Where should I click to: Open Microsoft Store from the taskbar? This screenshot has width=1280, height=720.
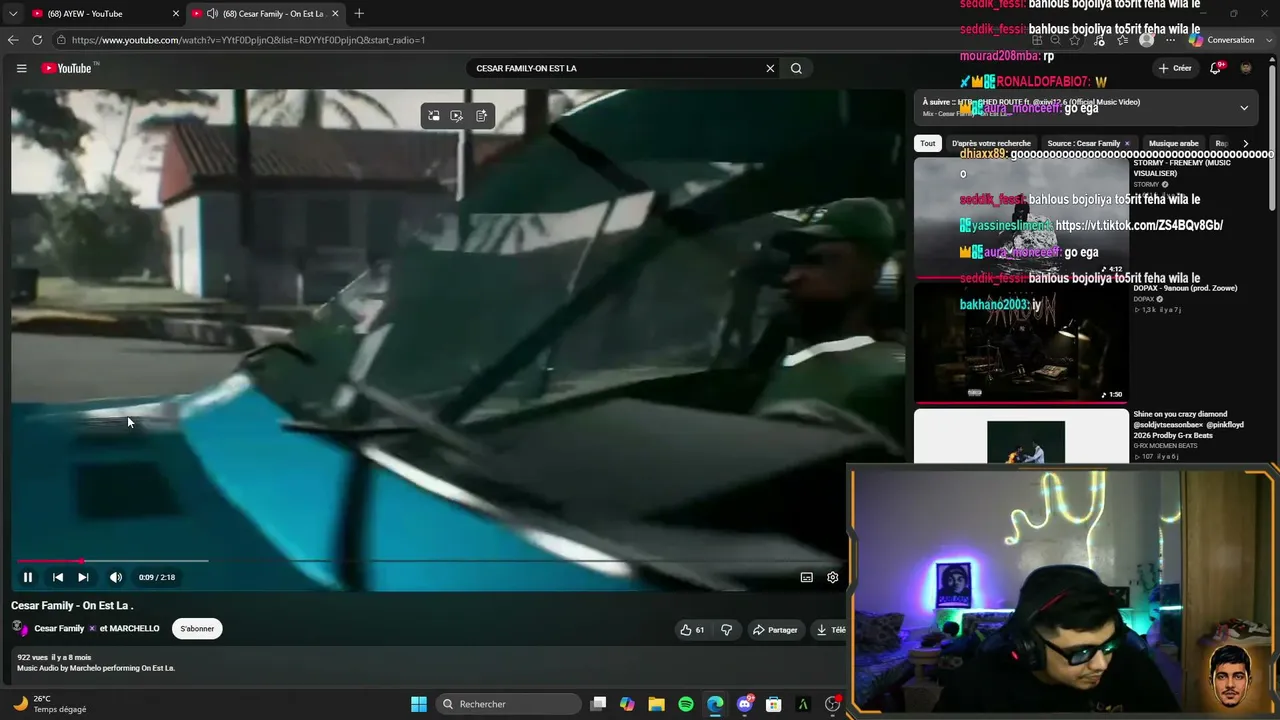click(773, 704)
